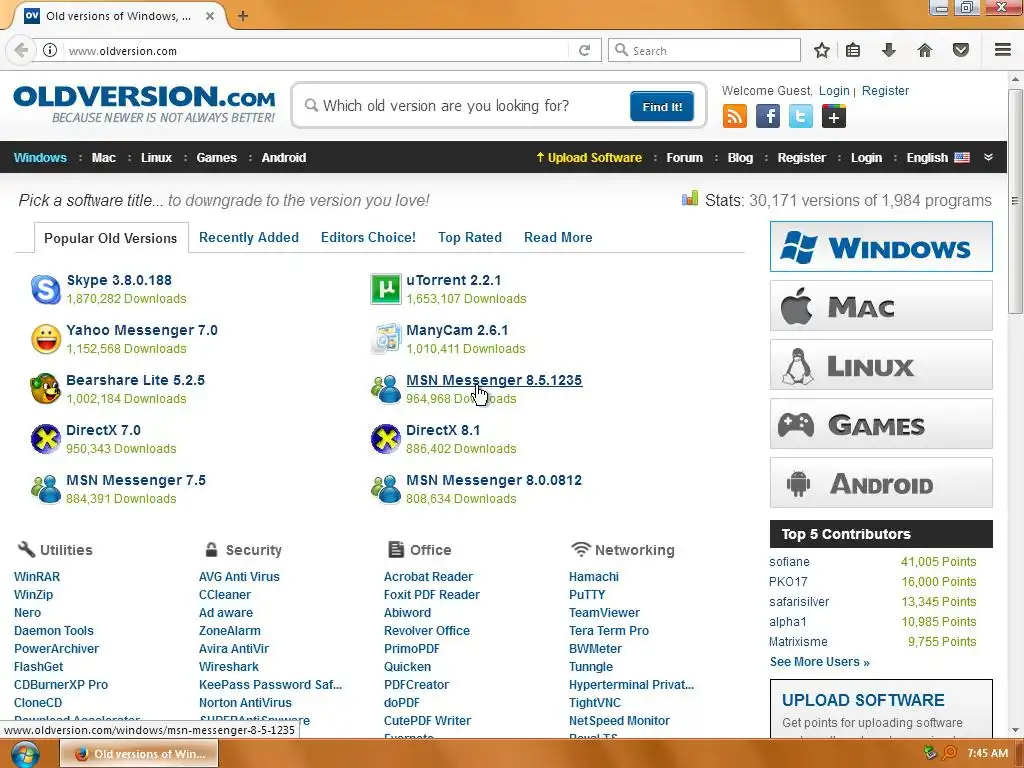Click the Register link beside Welcome Guest

click(885, 91)
